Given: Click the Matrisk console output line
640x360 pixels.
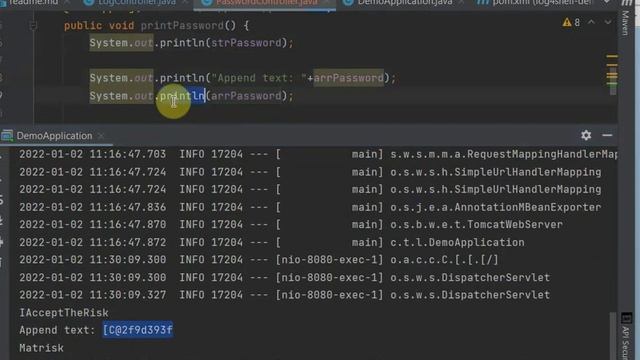Looking at the screenshot, I should point(41,348).
